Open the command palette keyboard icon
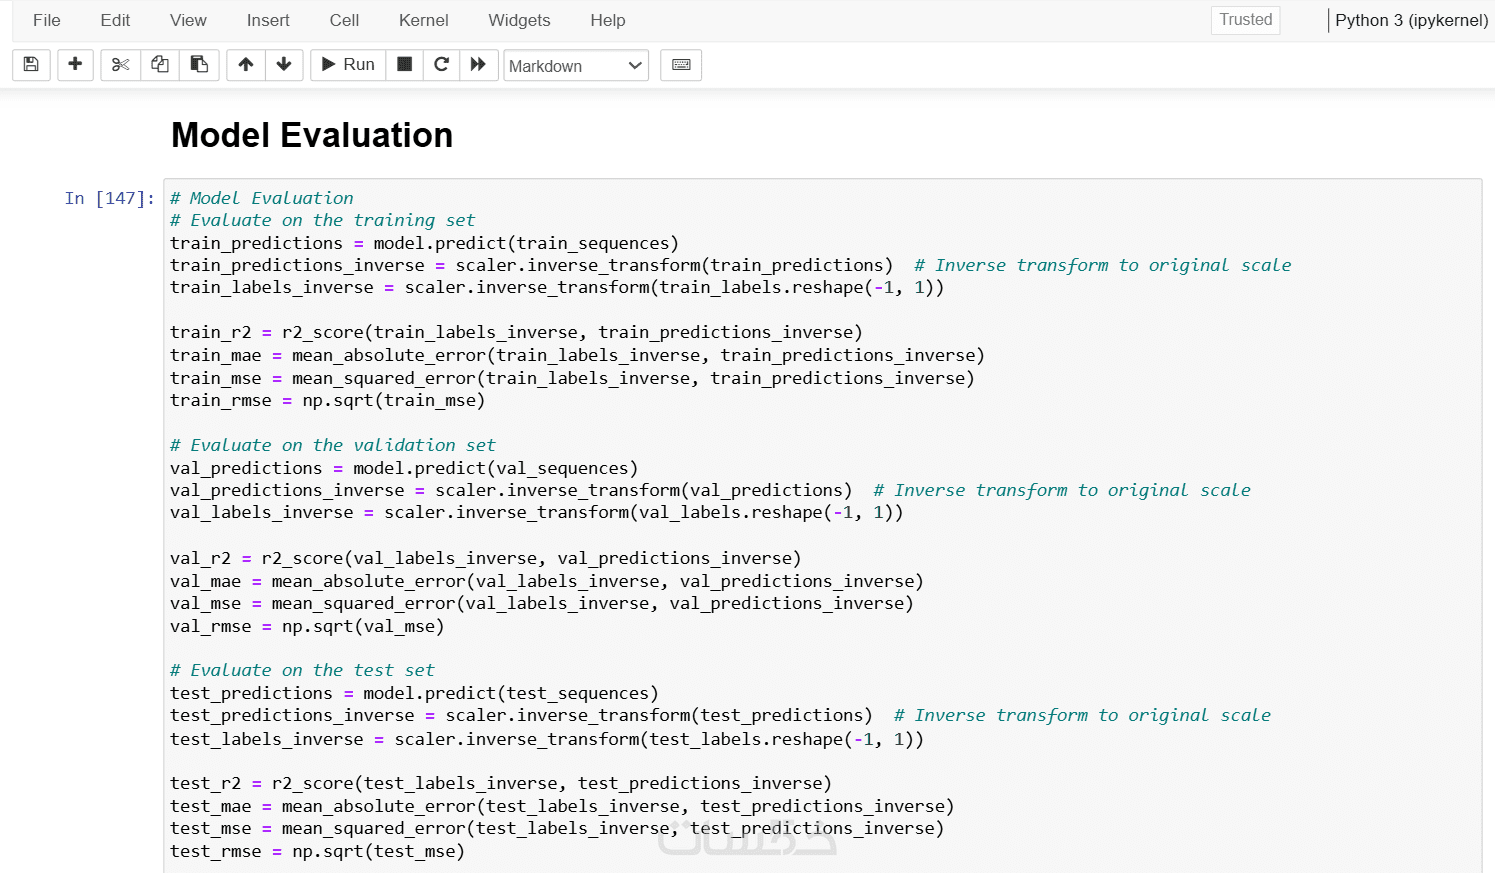The height and width of the screenshot is (873, 1495). [681, 65]
